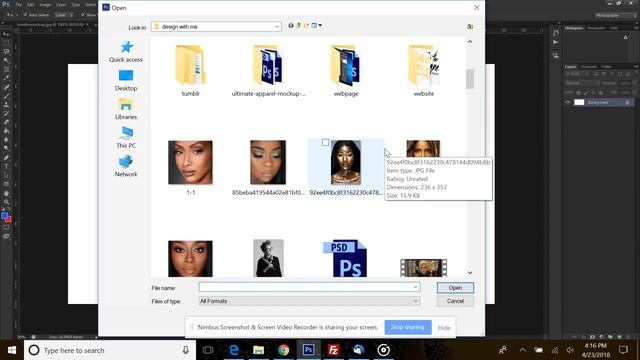
Task: Select the Move tool in Photoshop toolbar
Action: click(x=6, y=35)
